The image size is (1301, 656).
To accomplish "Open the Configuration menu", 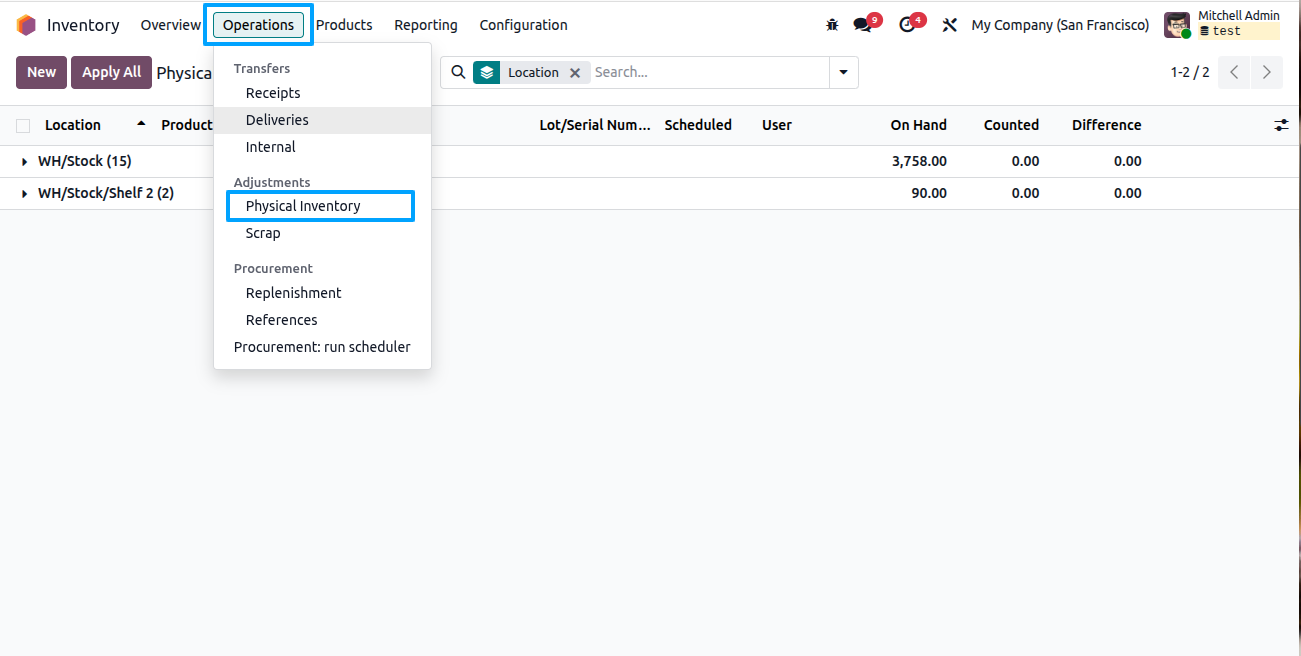I will pos(523,25).
